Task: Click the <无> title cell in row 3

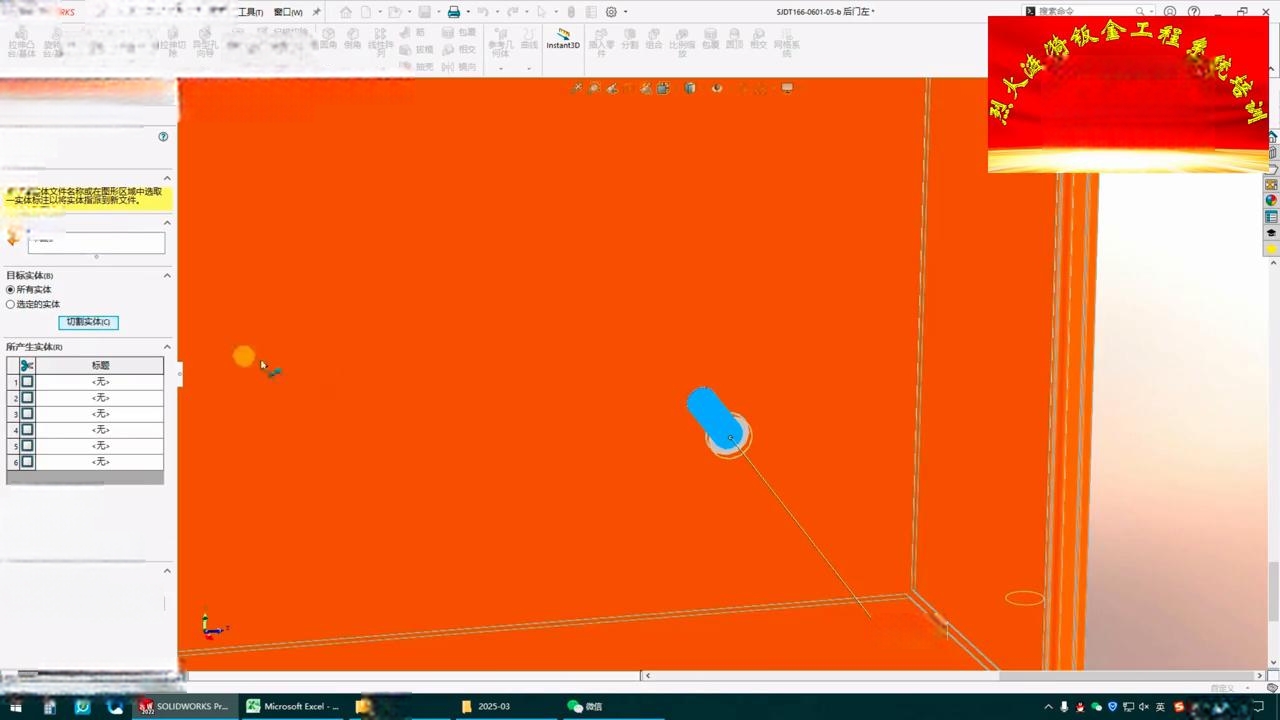Action: click(x=100, y=414)
